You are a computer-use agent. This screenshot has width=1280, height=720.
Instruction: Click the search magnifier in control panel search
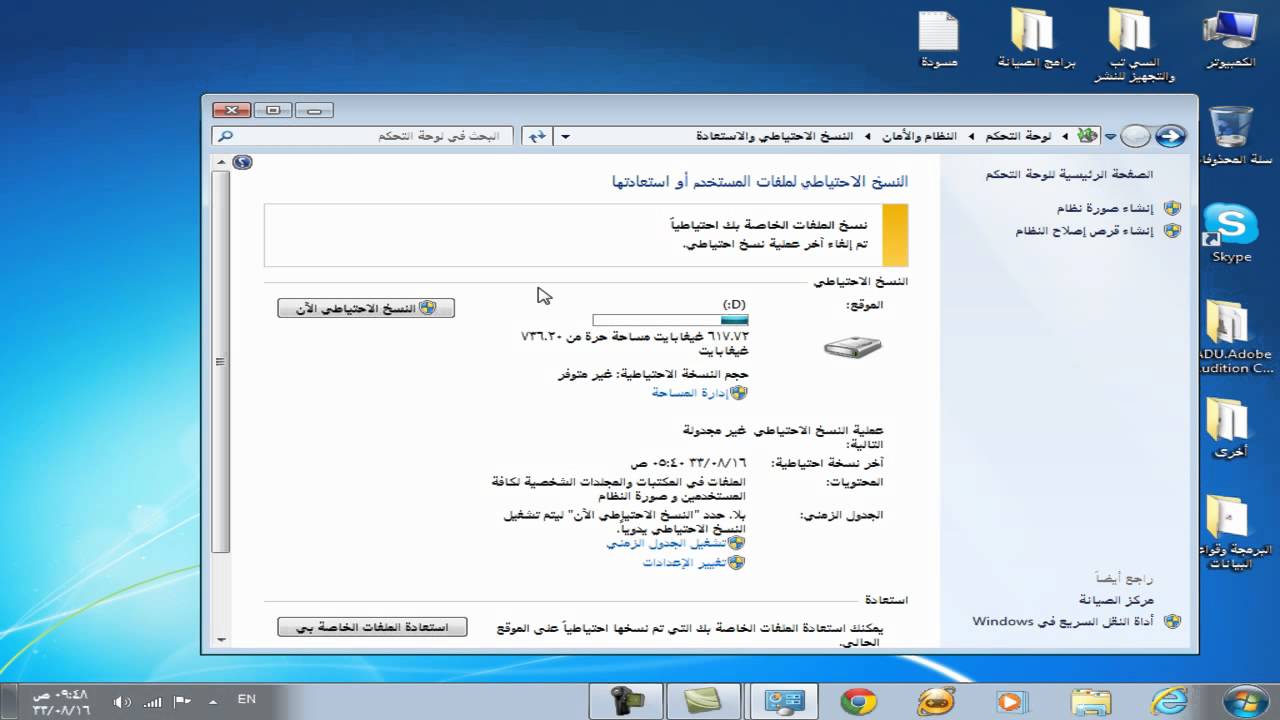click(226, 136)
